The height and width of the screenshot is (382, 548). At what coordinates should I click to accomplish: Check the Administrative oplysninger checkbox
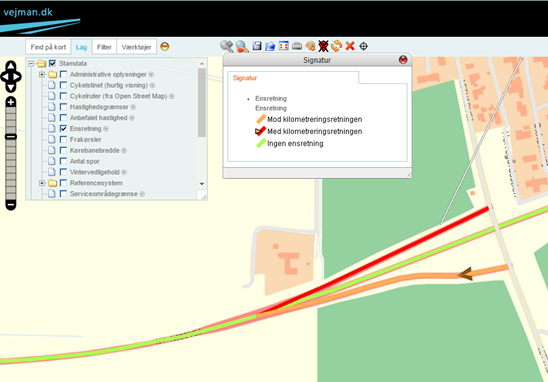pos(63,74)
